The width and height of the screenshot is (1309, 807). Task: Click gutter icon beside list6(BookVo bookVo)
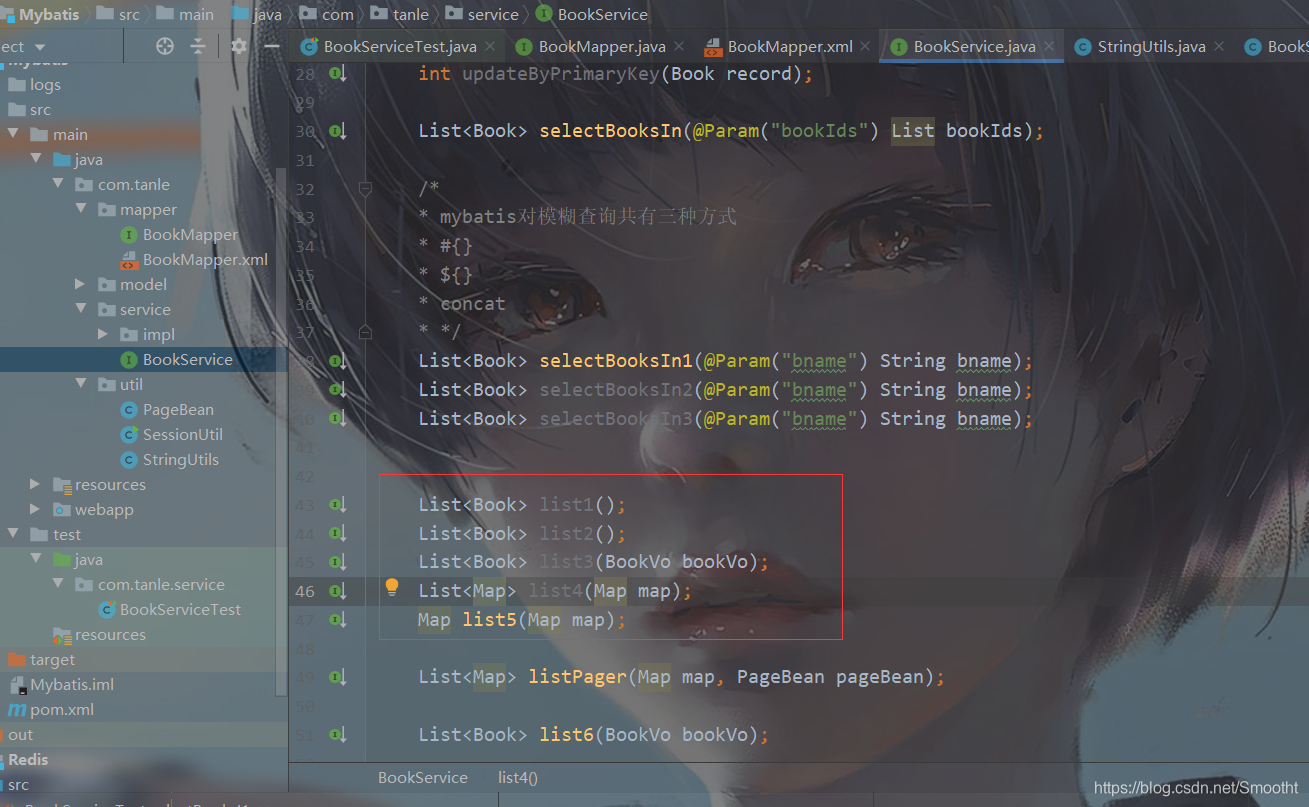[338, 736]
